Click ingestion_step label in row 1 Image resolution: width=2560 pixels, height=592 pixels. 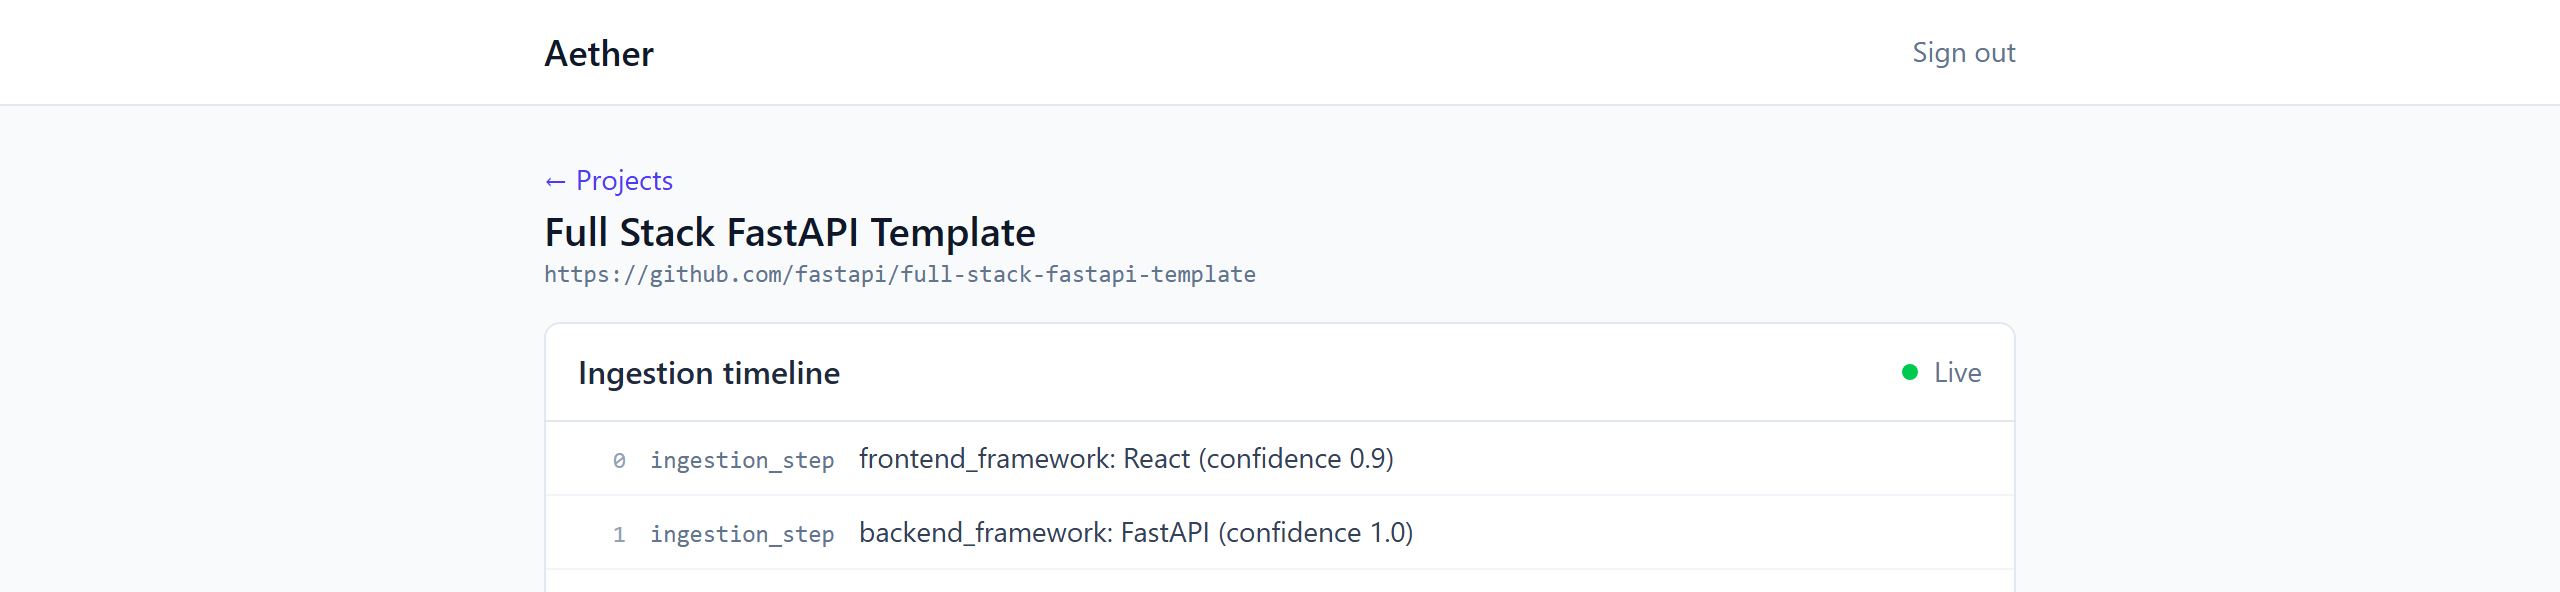coord(742,534)
